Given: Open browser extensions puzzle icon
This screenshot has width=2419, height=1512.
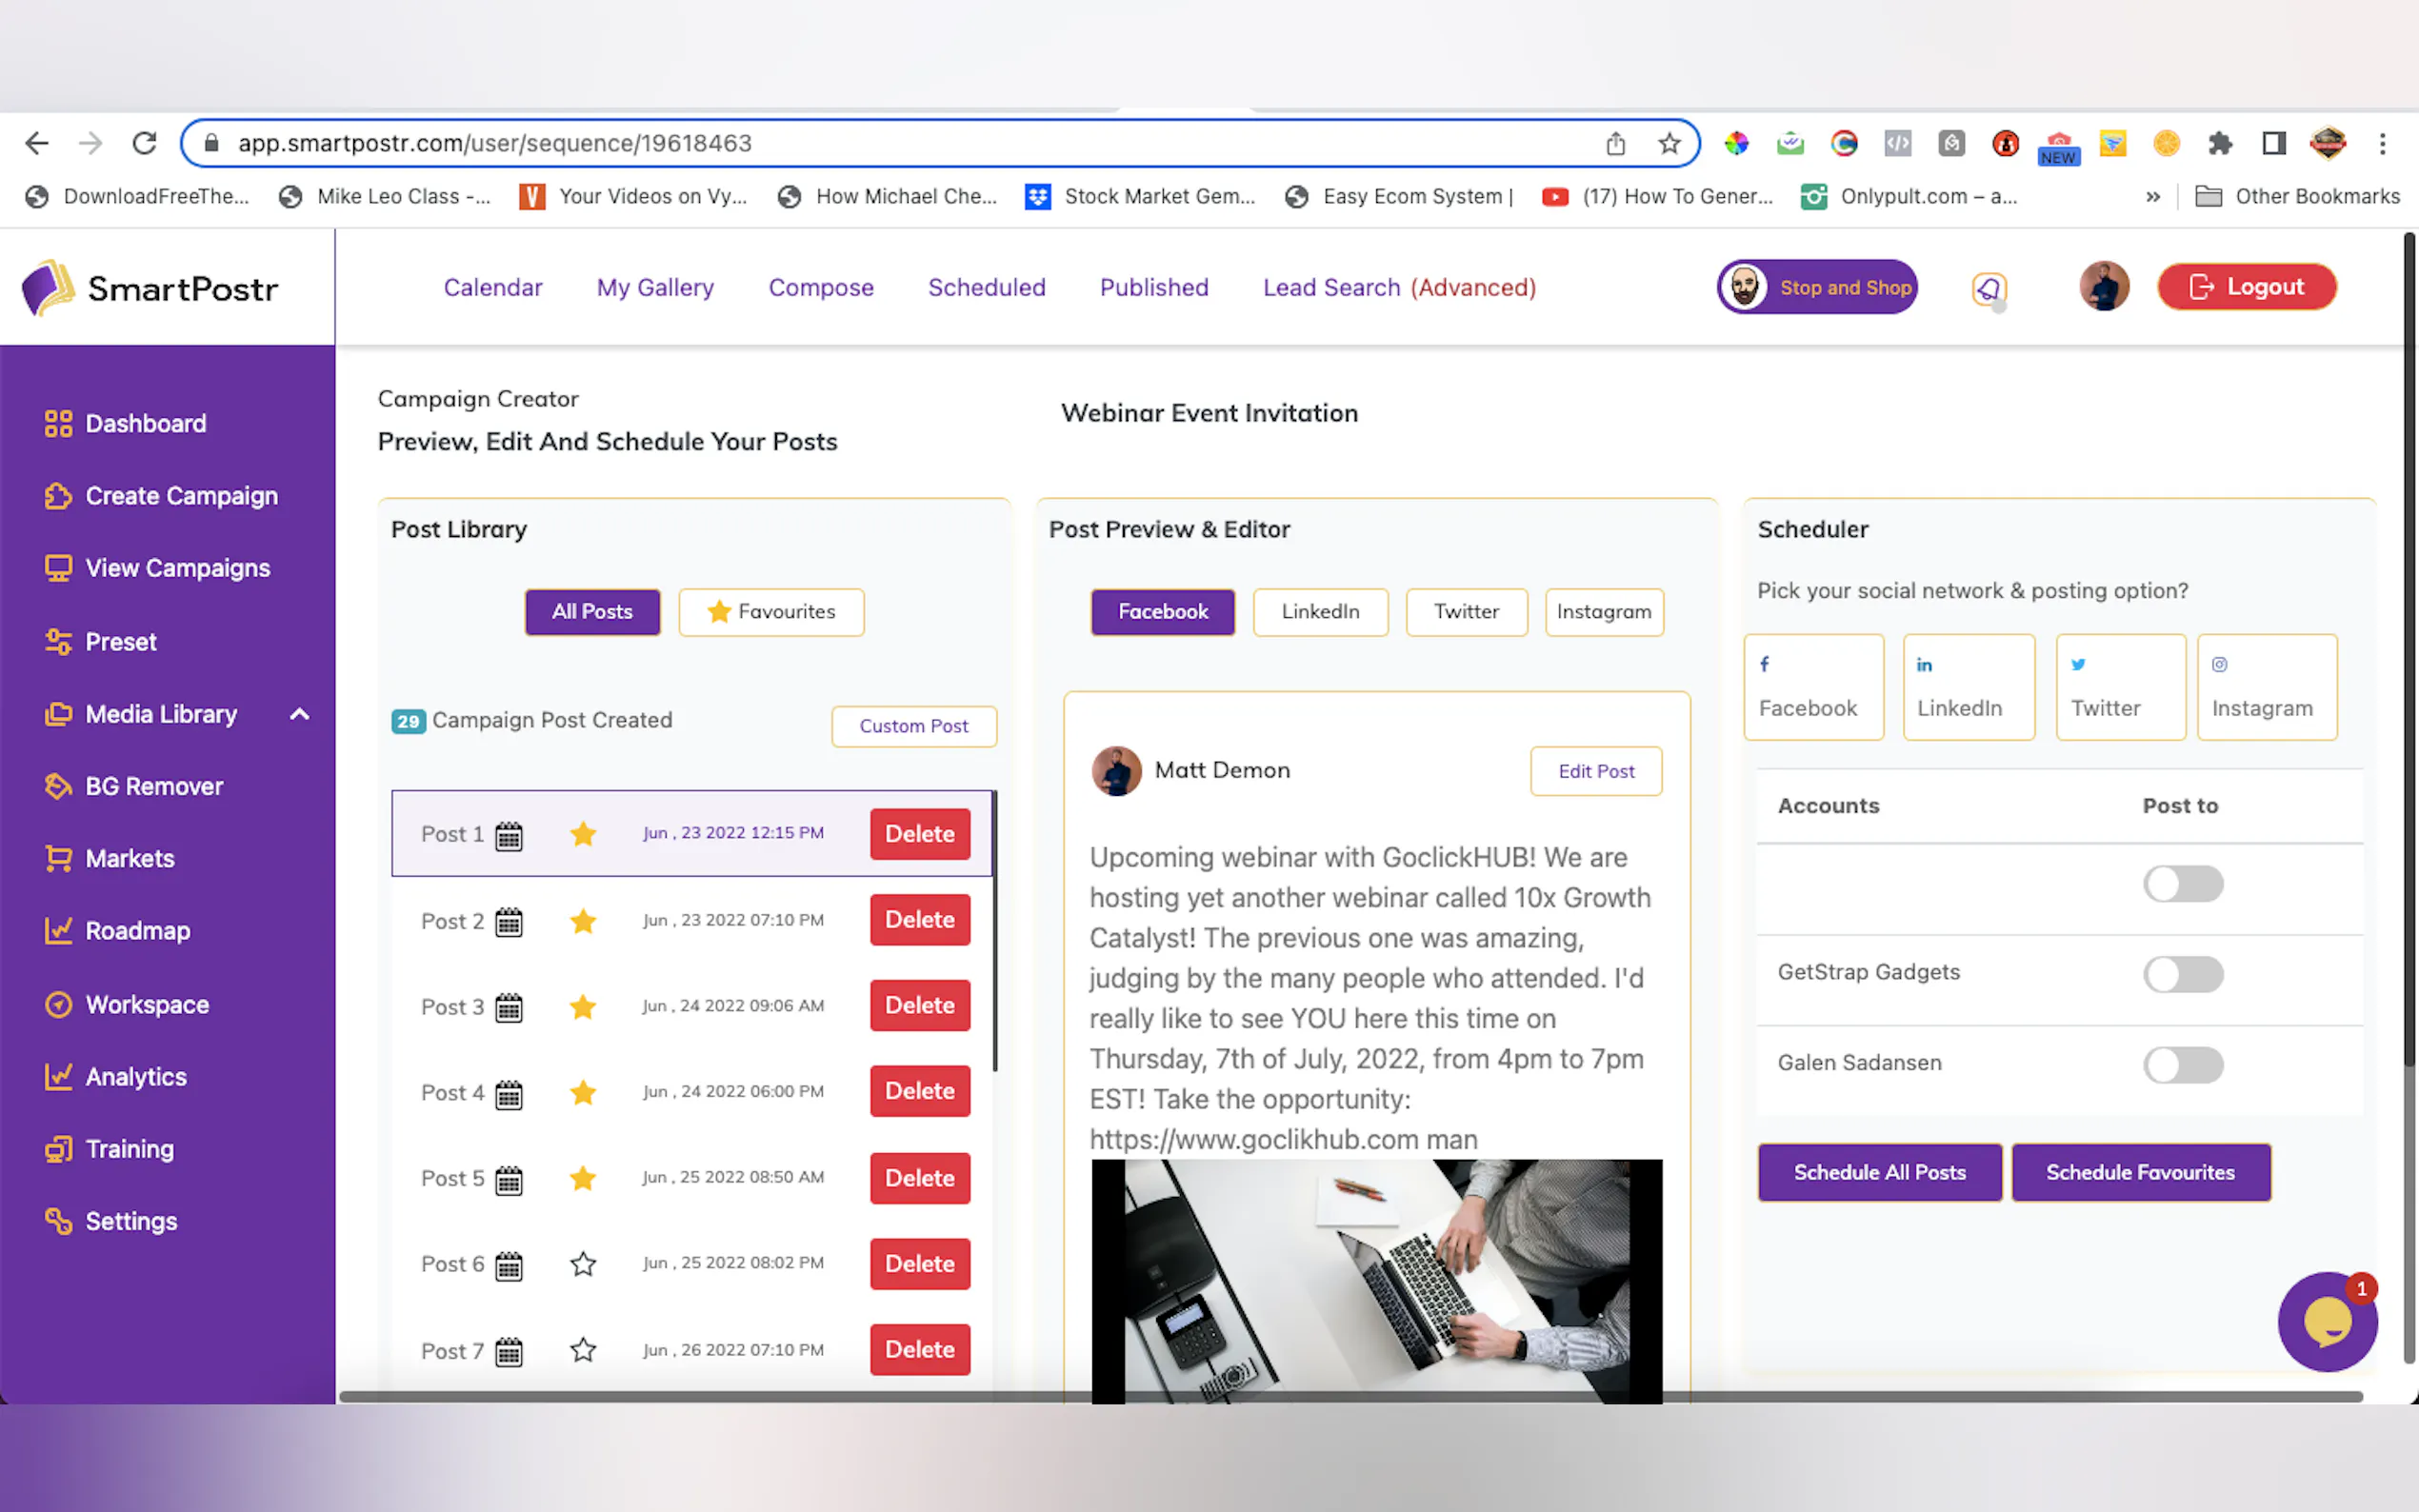Looking at the screenshot, I should pyautogui.click(x=2220, y=144).
